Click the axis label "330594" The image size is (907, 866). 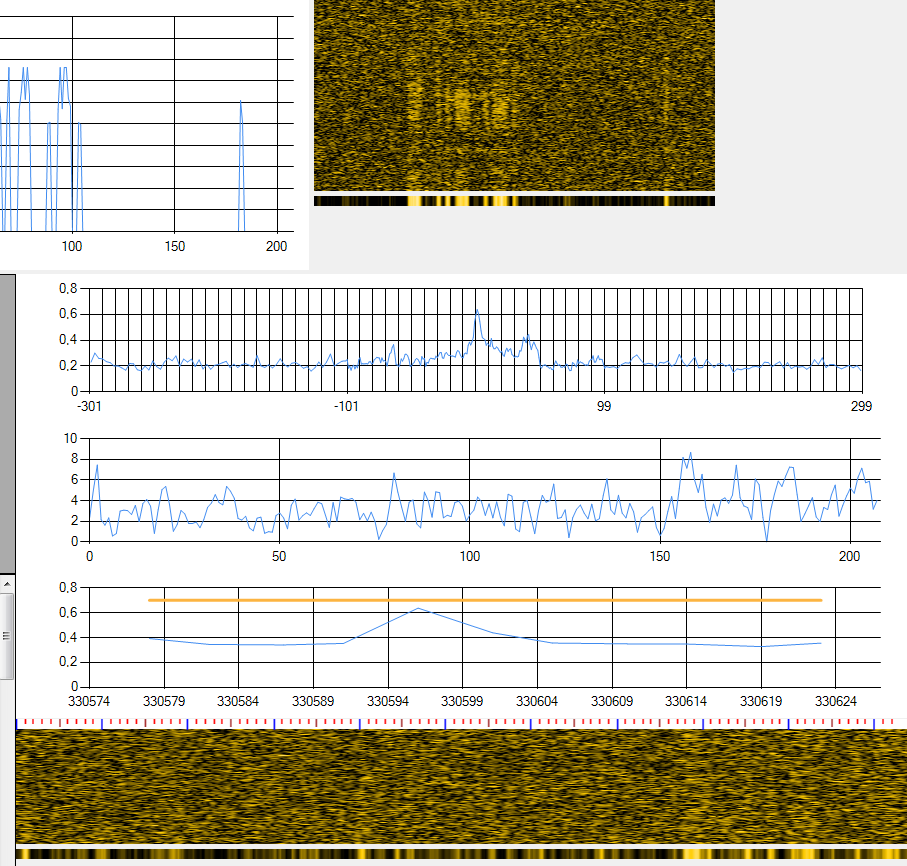coord(388,701)
